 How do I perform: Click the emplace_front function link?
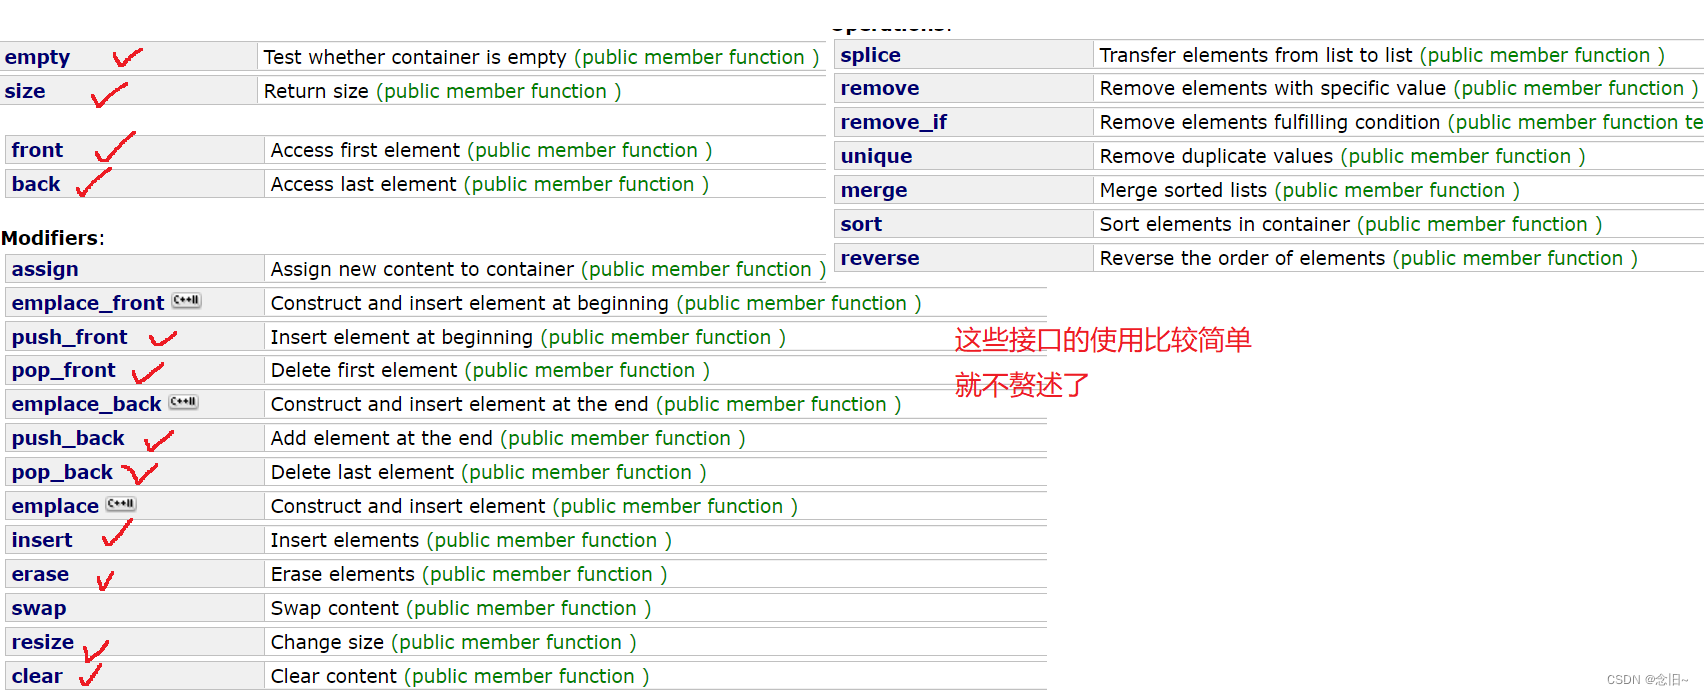(x=88, y=303)
